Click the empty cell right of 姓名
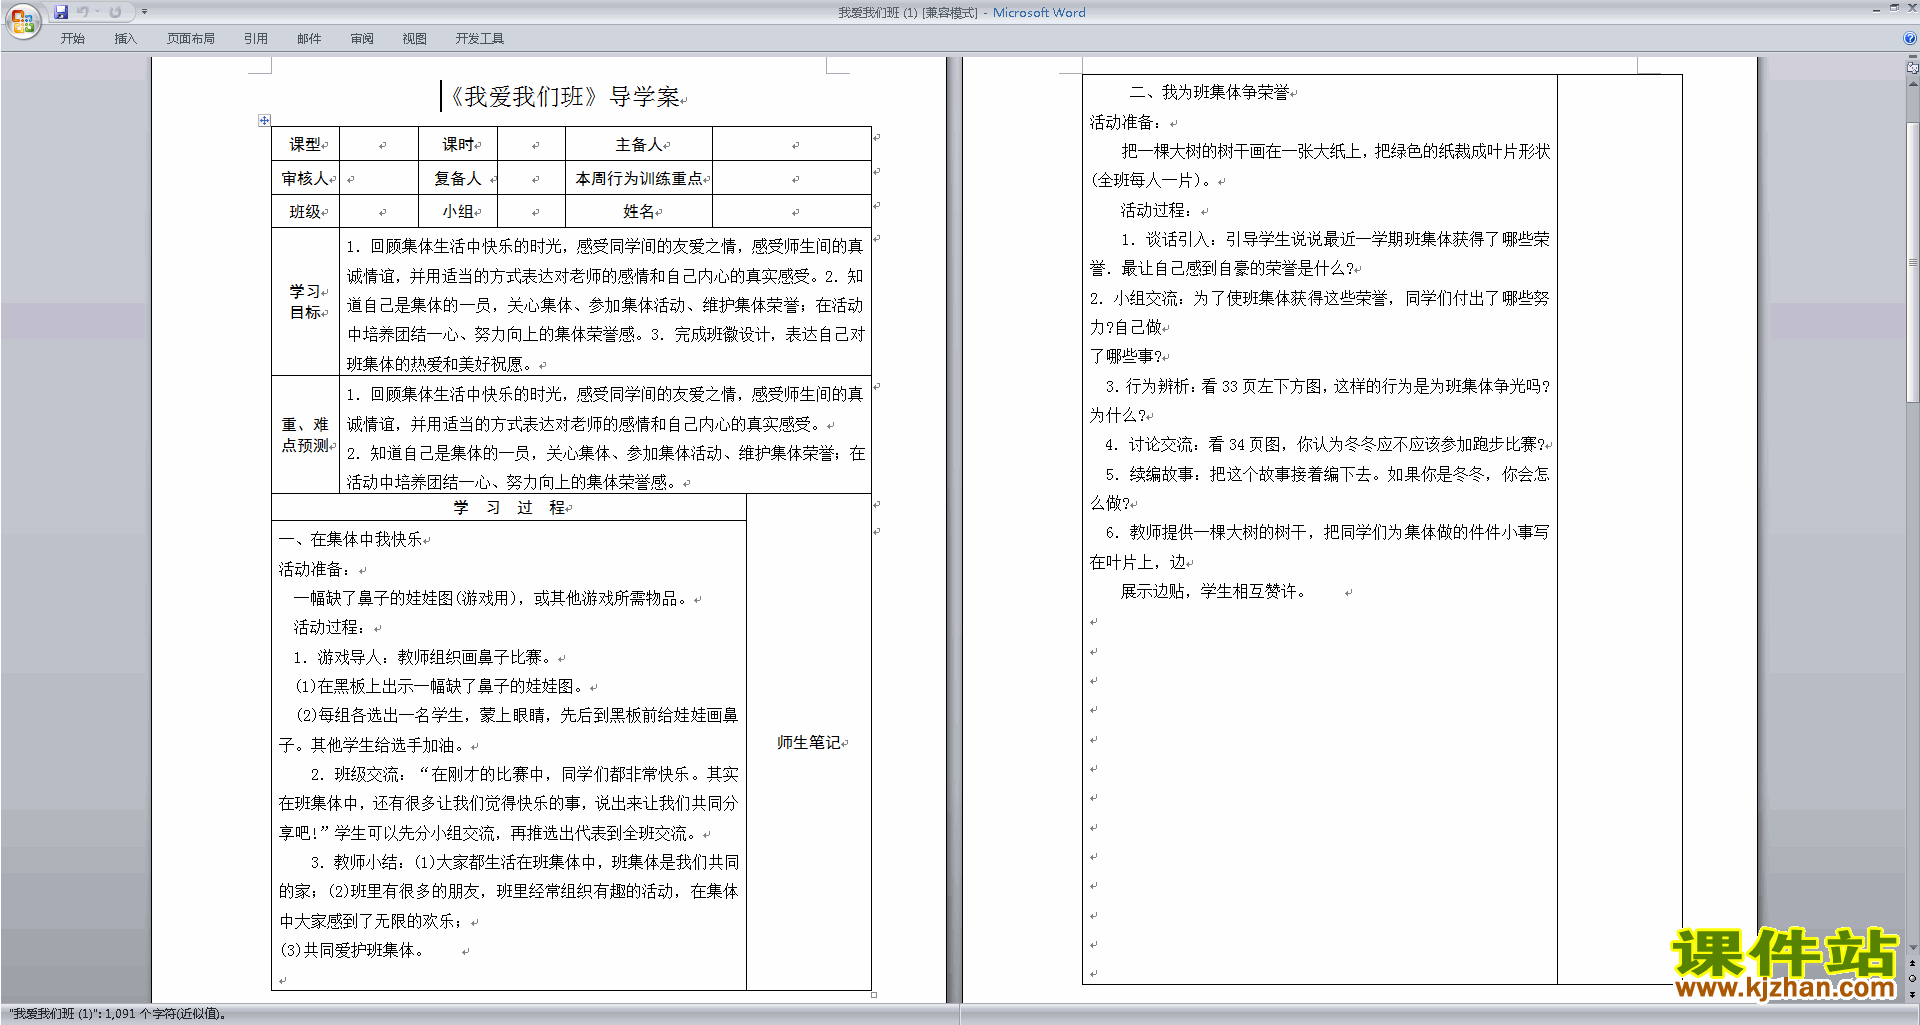This screenshot has width=1920, height=1025. pos(792,211)
